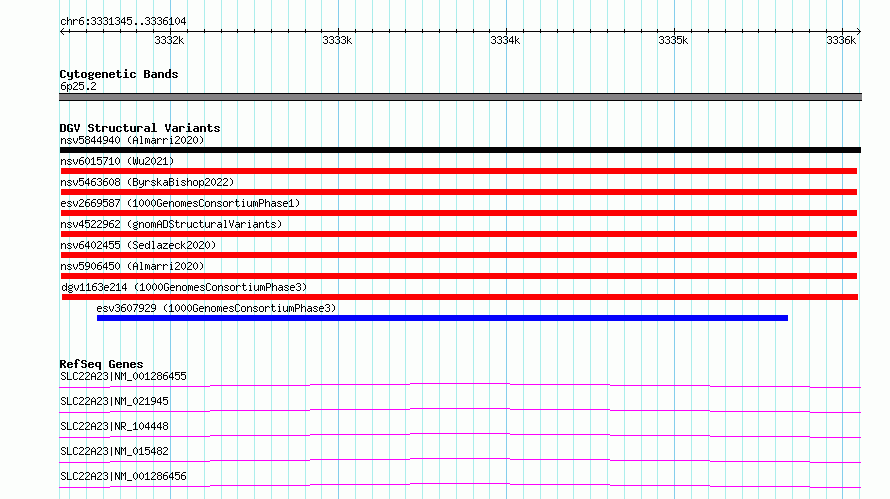890x499 pixels.
Task: Click the red nsv5463608 variant bar
Action: click(459, 192)
